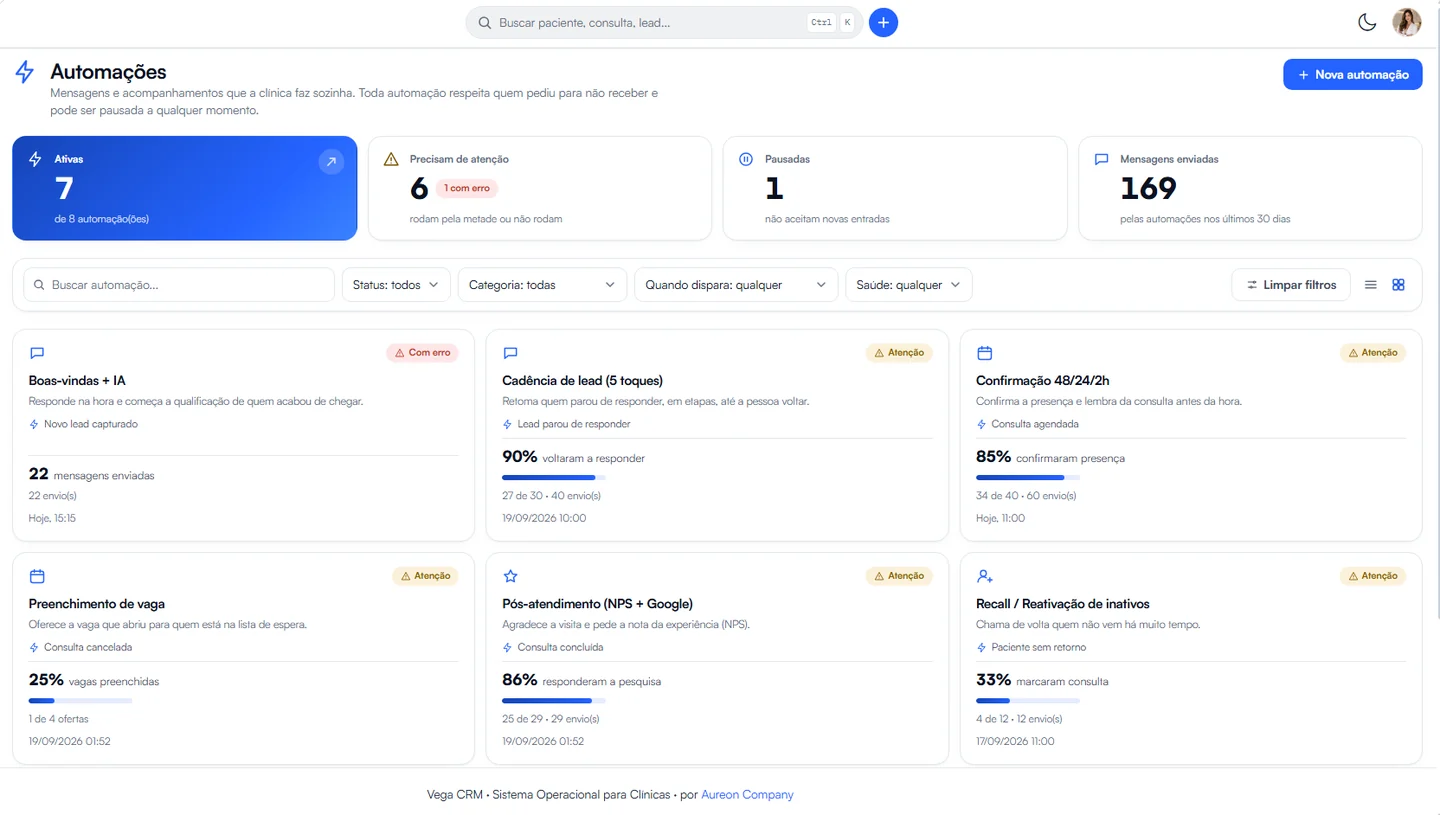Viewport: 1440px width, 815px height.
Task: Click the progress bar under 25% vagas preenchidas
Action: point(80,701)
